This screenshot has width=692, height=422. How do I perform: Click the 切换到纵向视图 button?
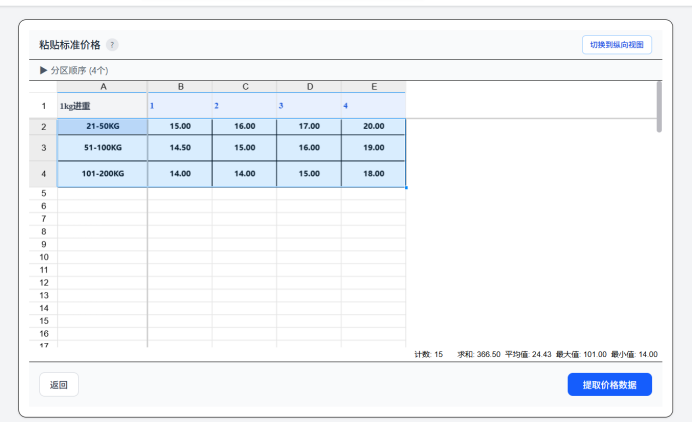coord(617,45)
